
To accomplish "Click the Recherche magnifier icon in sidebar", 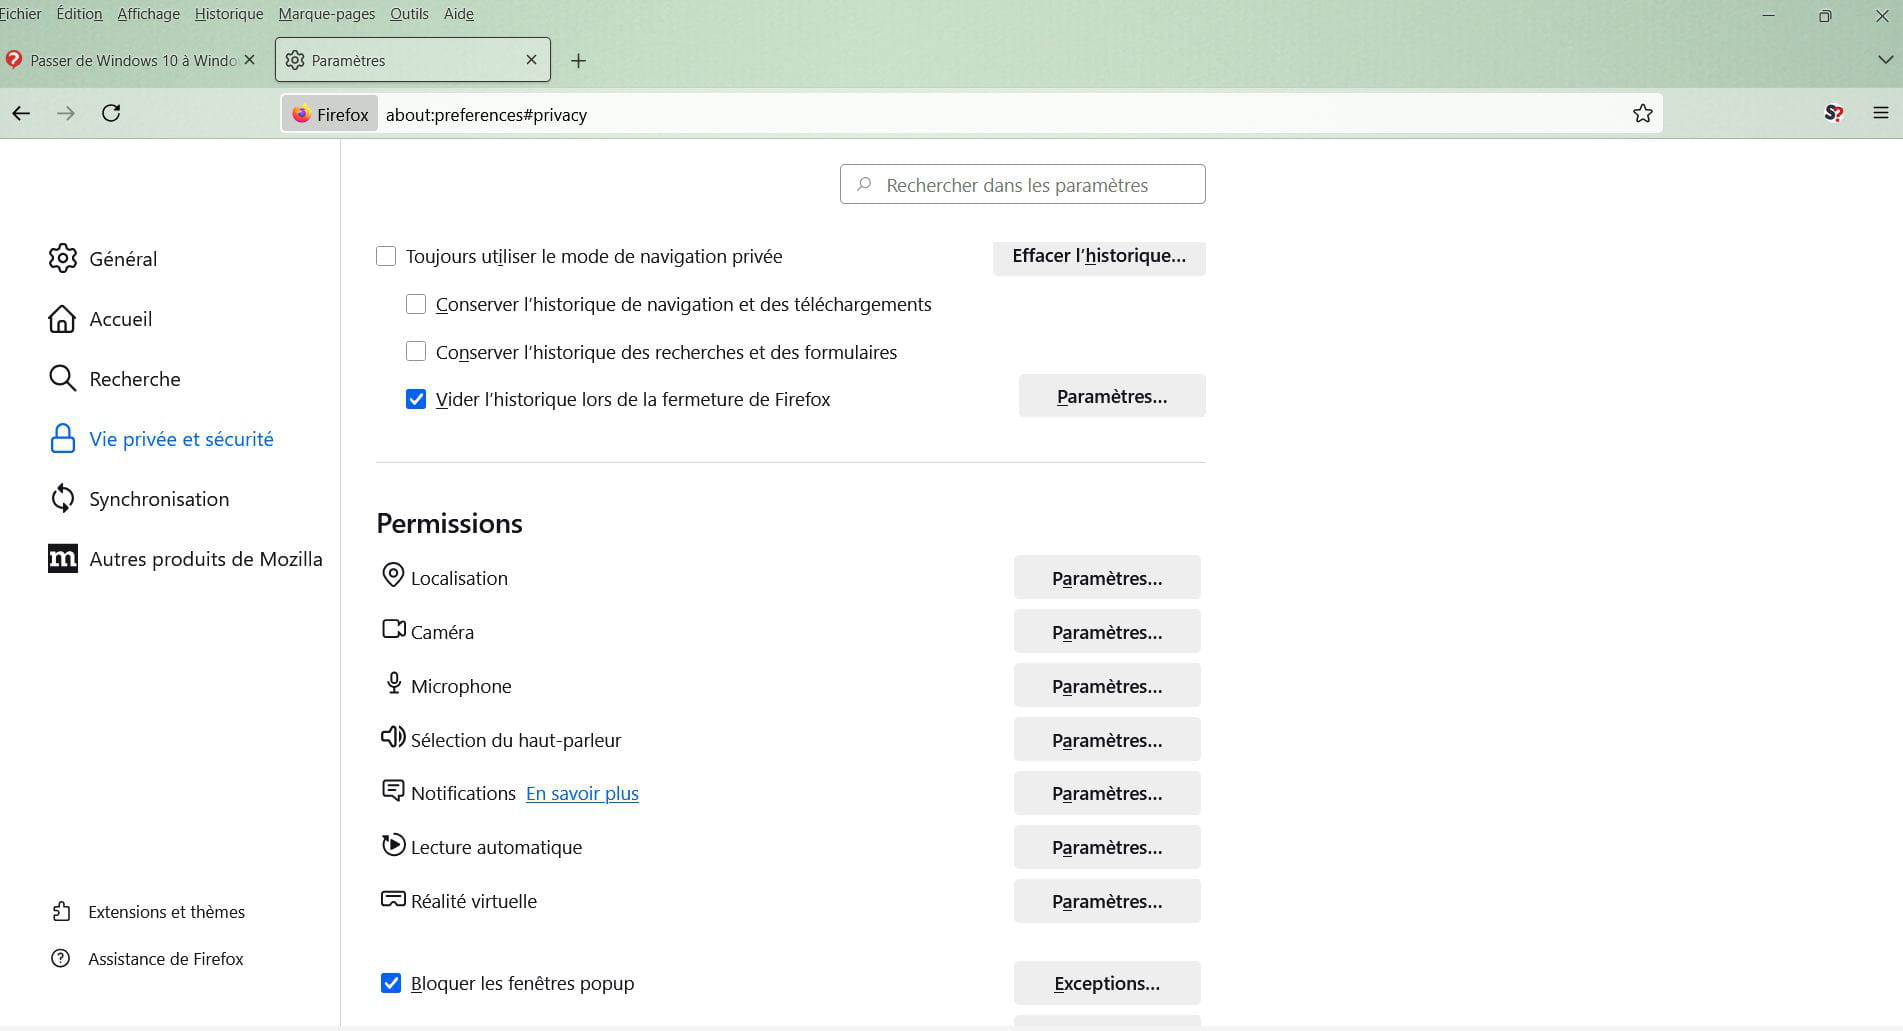I will pos(62,378).
